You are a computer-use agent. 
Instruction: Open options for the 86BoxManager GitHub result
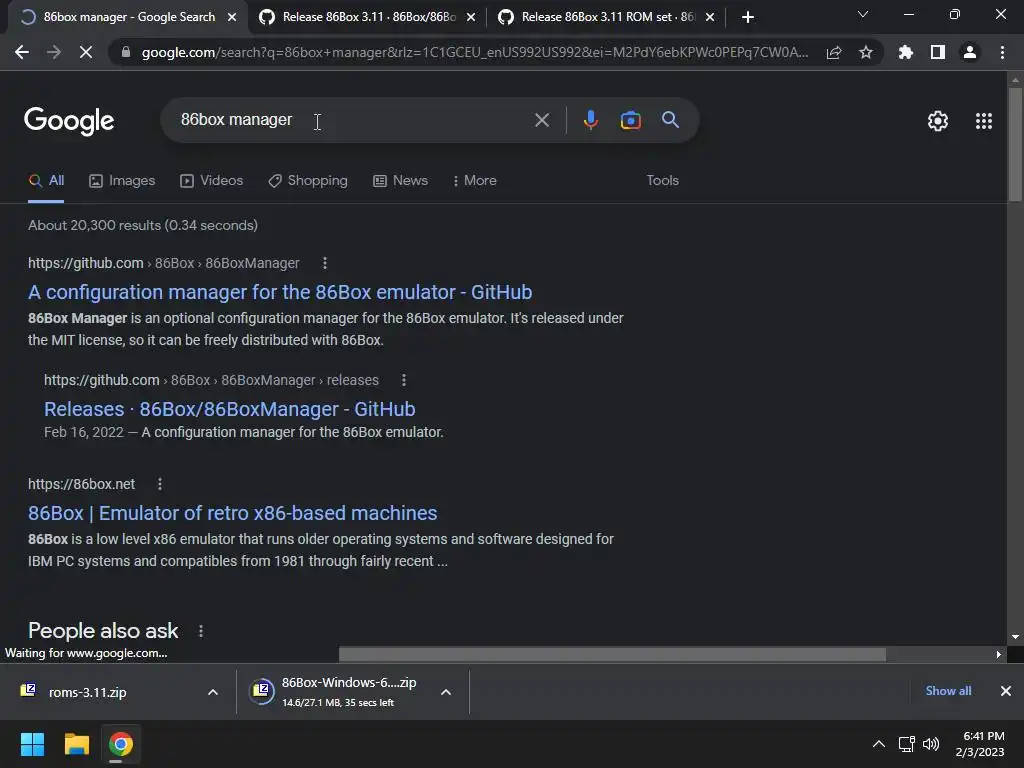click(325, 263)
